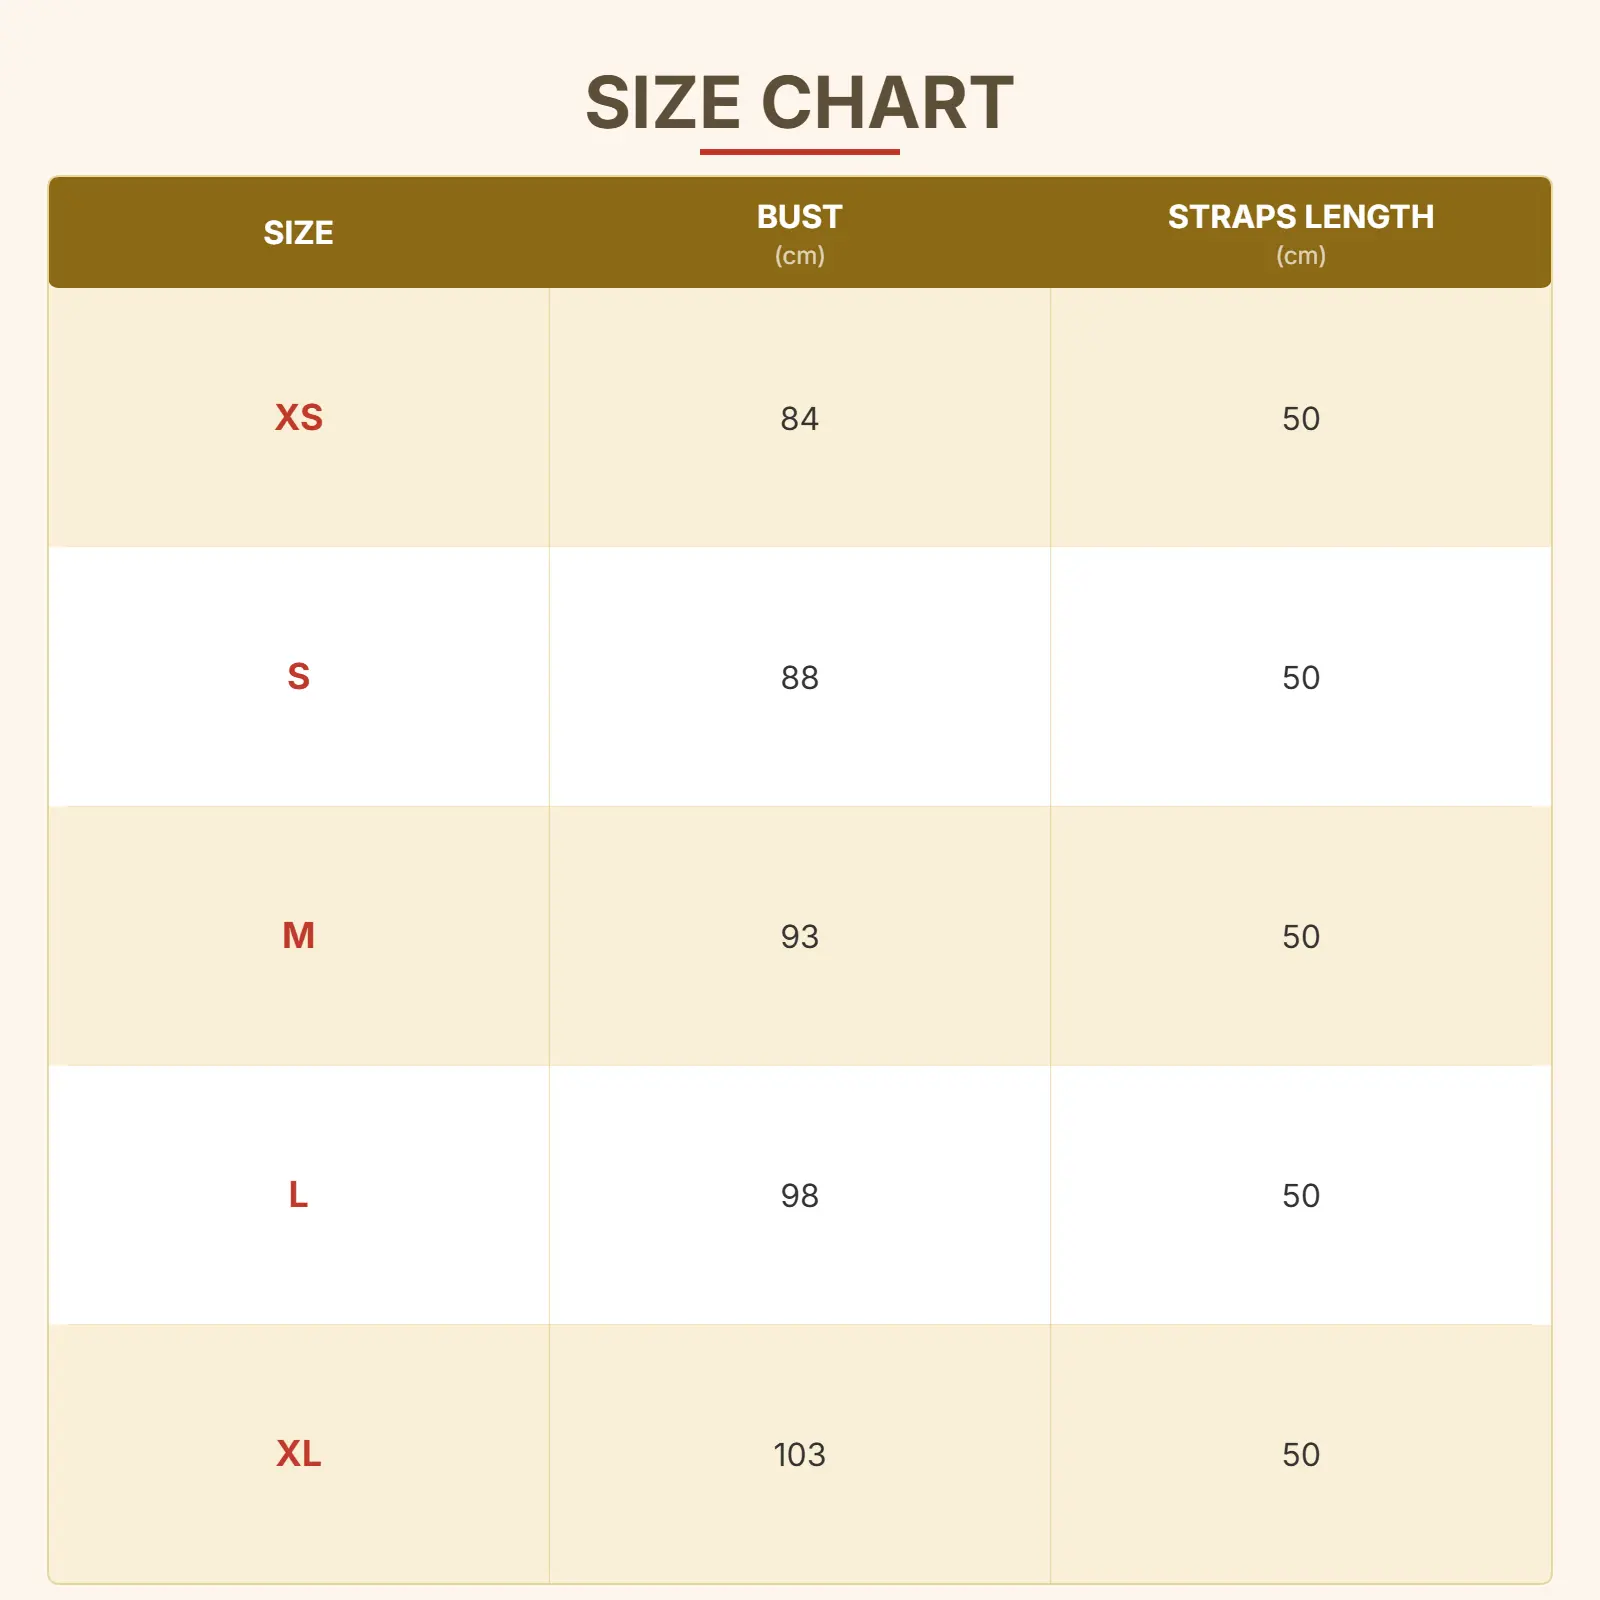Click the XL size label
Screen dimensions: 1600x1600
click(x=298, y=1454)
